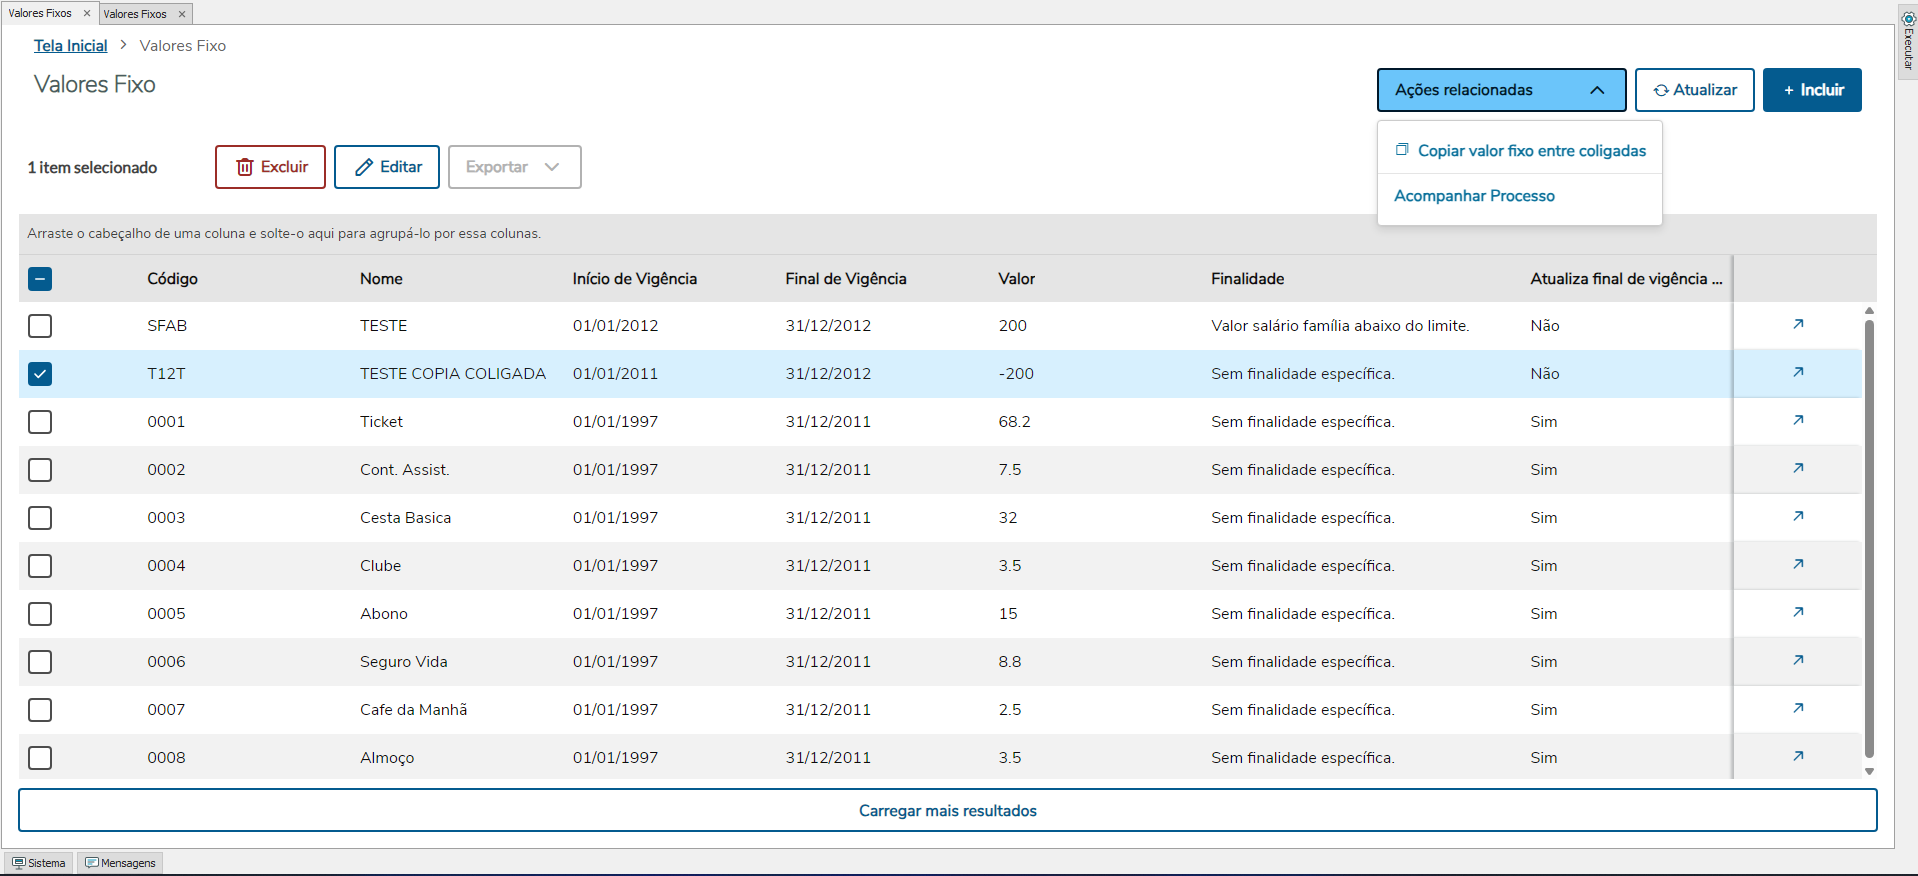
Task: Click the Atualizar refresh button
Action: (1694, 90)
